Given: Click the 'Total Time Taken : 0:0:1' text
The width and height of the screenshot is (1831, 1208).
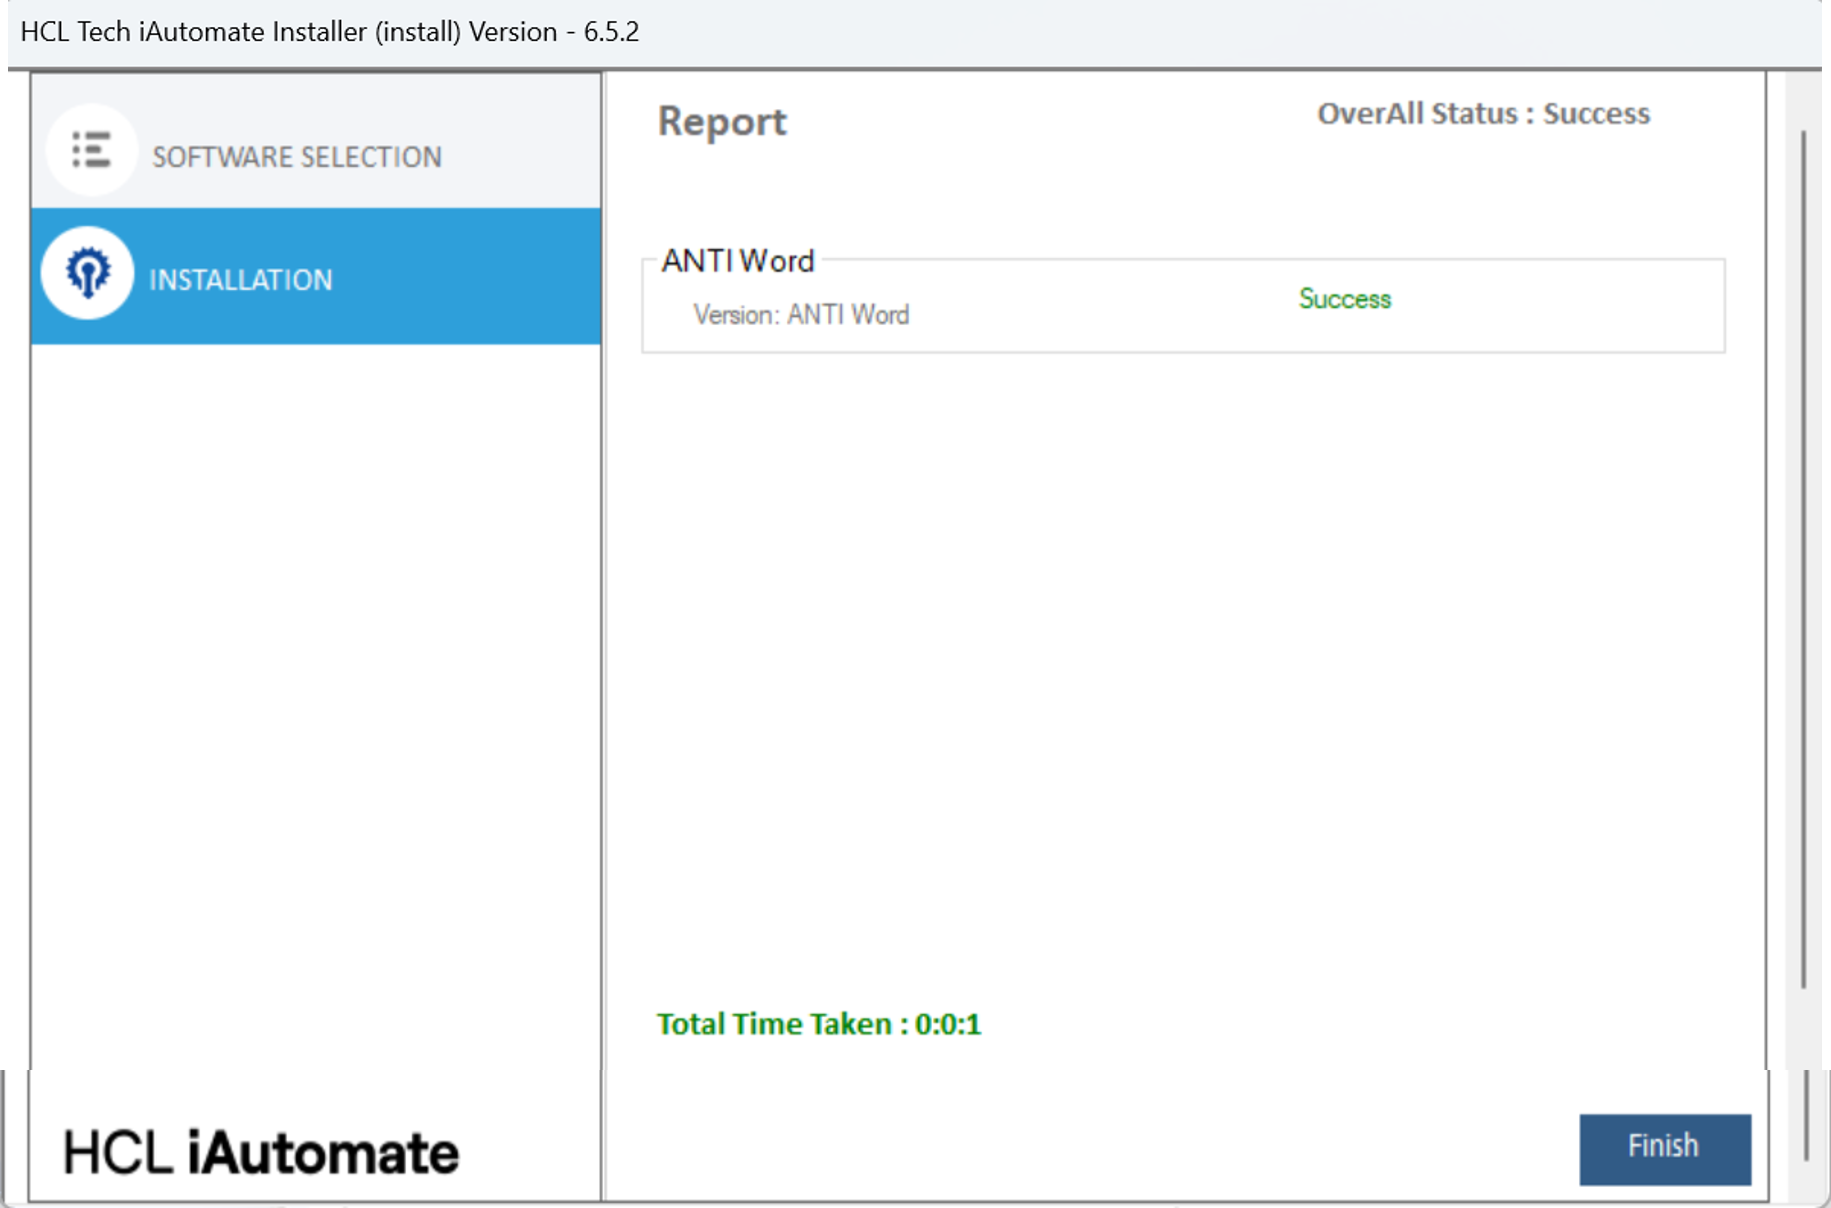Looking at the screenshot, I should click(819, 1024).
